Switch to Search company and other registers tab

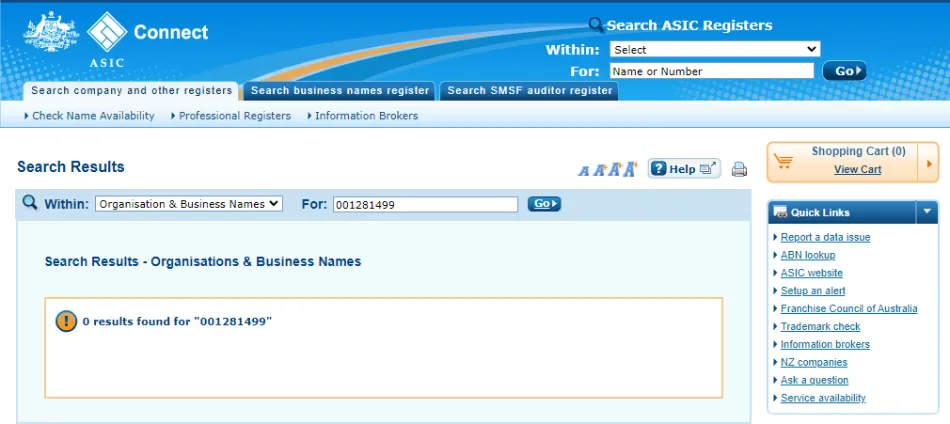click(x=131, y=91)
